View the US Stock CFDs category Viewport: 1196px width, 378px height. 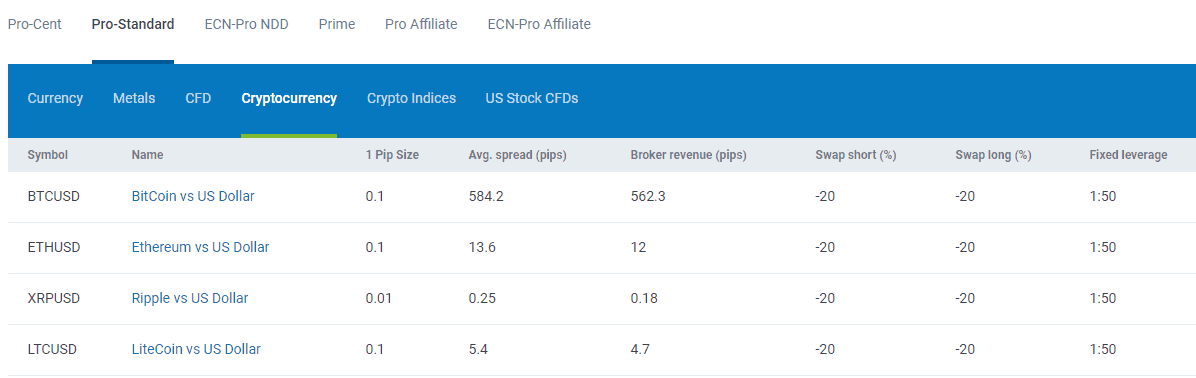click(532, 98)
